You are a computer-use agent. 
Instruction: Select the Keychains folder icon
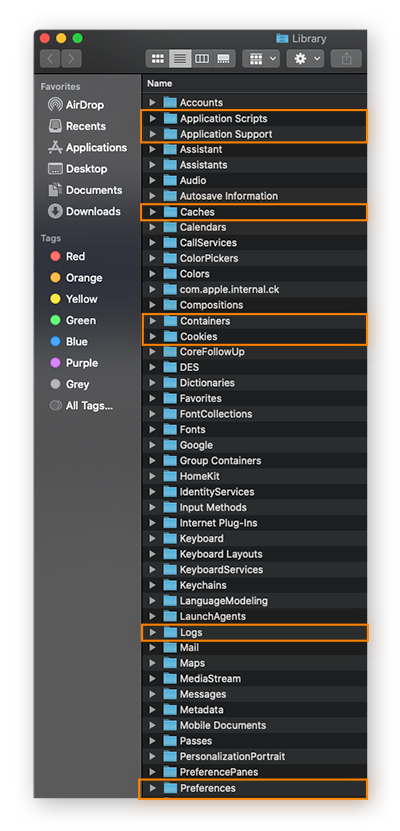pos(170,585)
